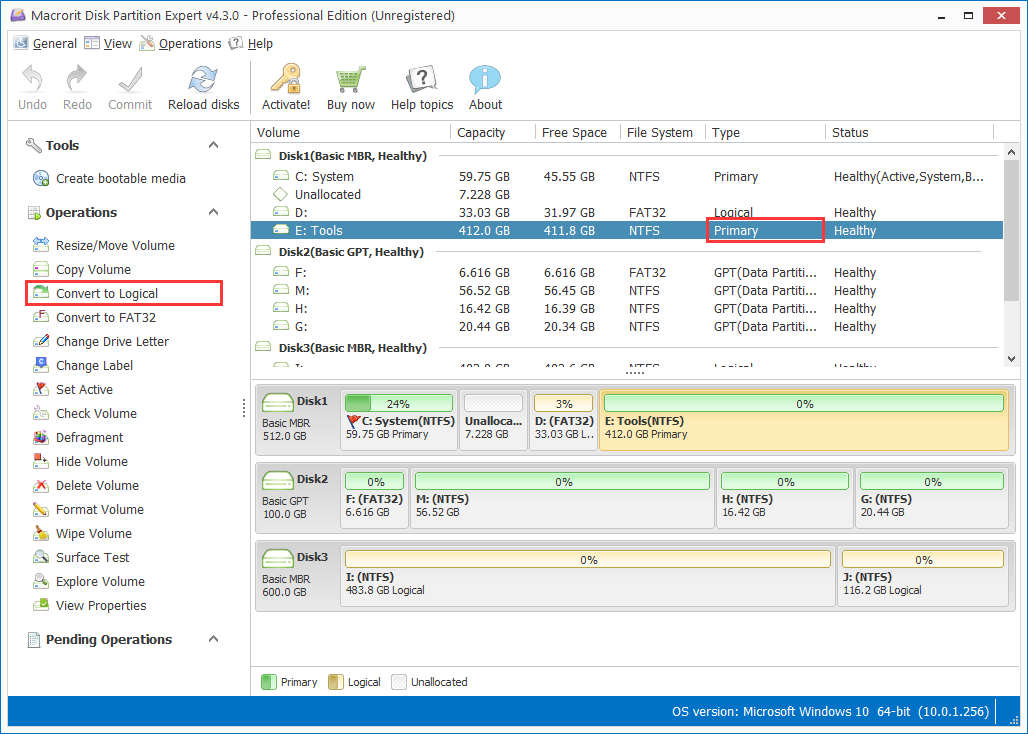The image size is (1028, 734).
Task: Click Format Volume operation
Action: pos(89,509)
